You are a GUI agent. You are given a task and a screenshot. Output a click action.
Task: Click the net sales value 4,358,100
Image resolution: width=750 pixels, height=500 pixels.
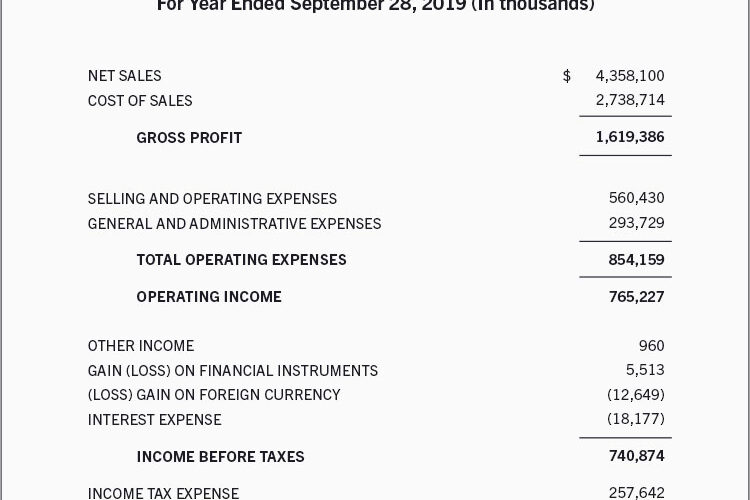tap(629, 76)
